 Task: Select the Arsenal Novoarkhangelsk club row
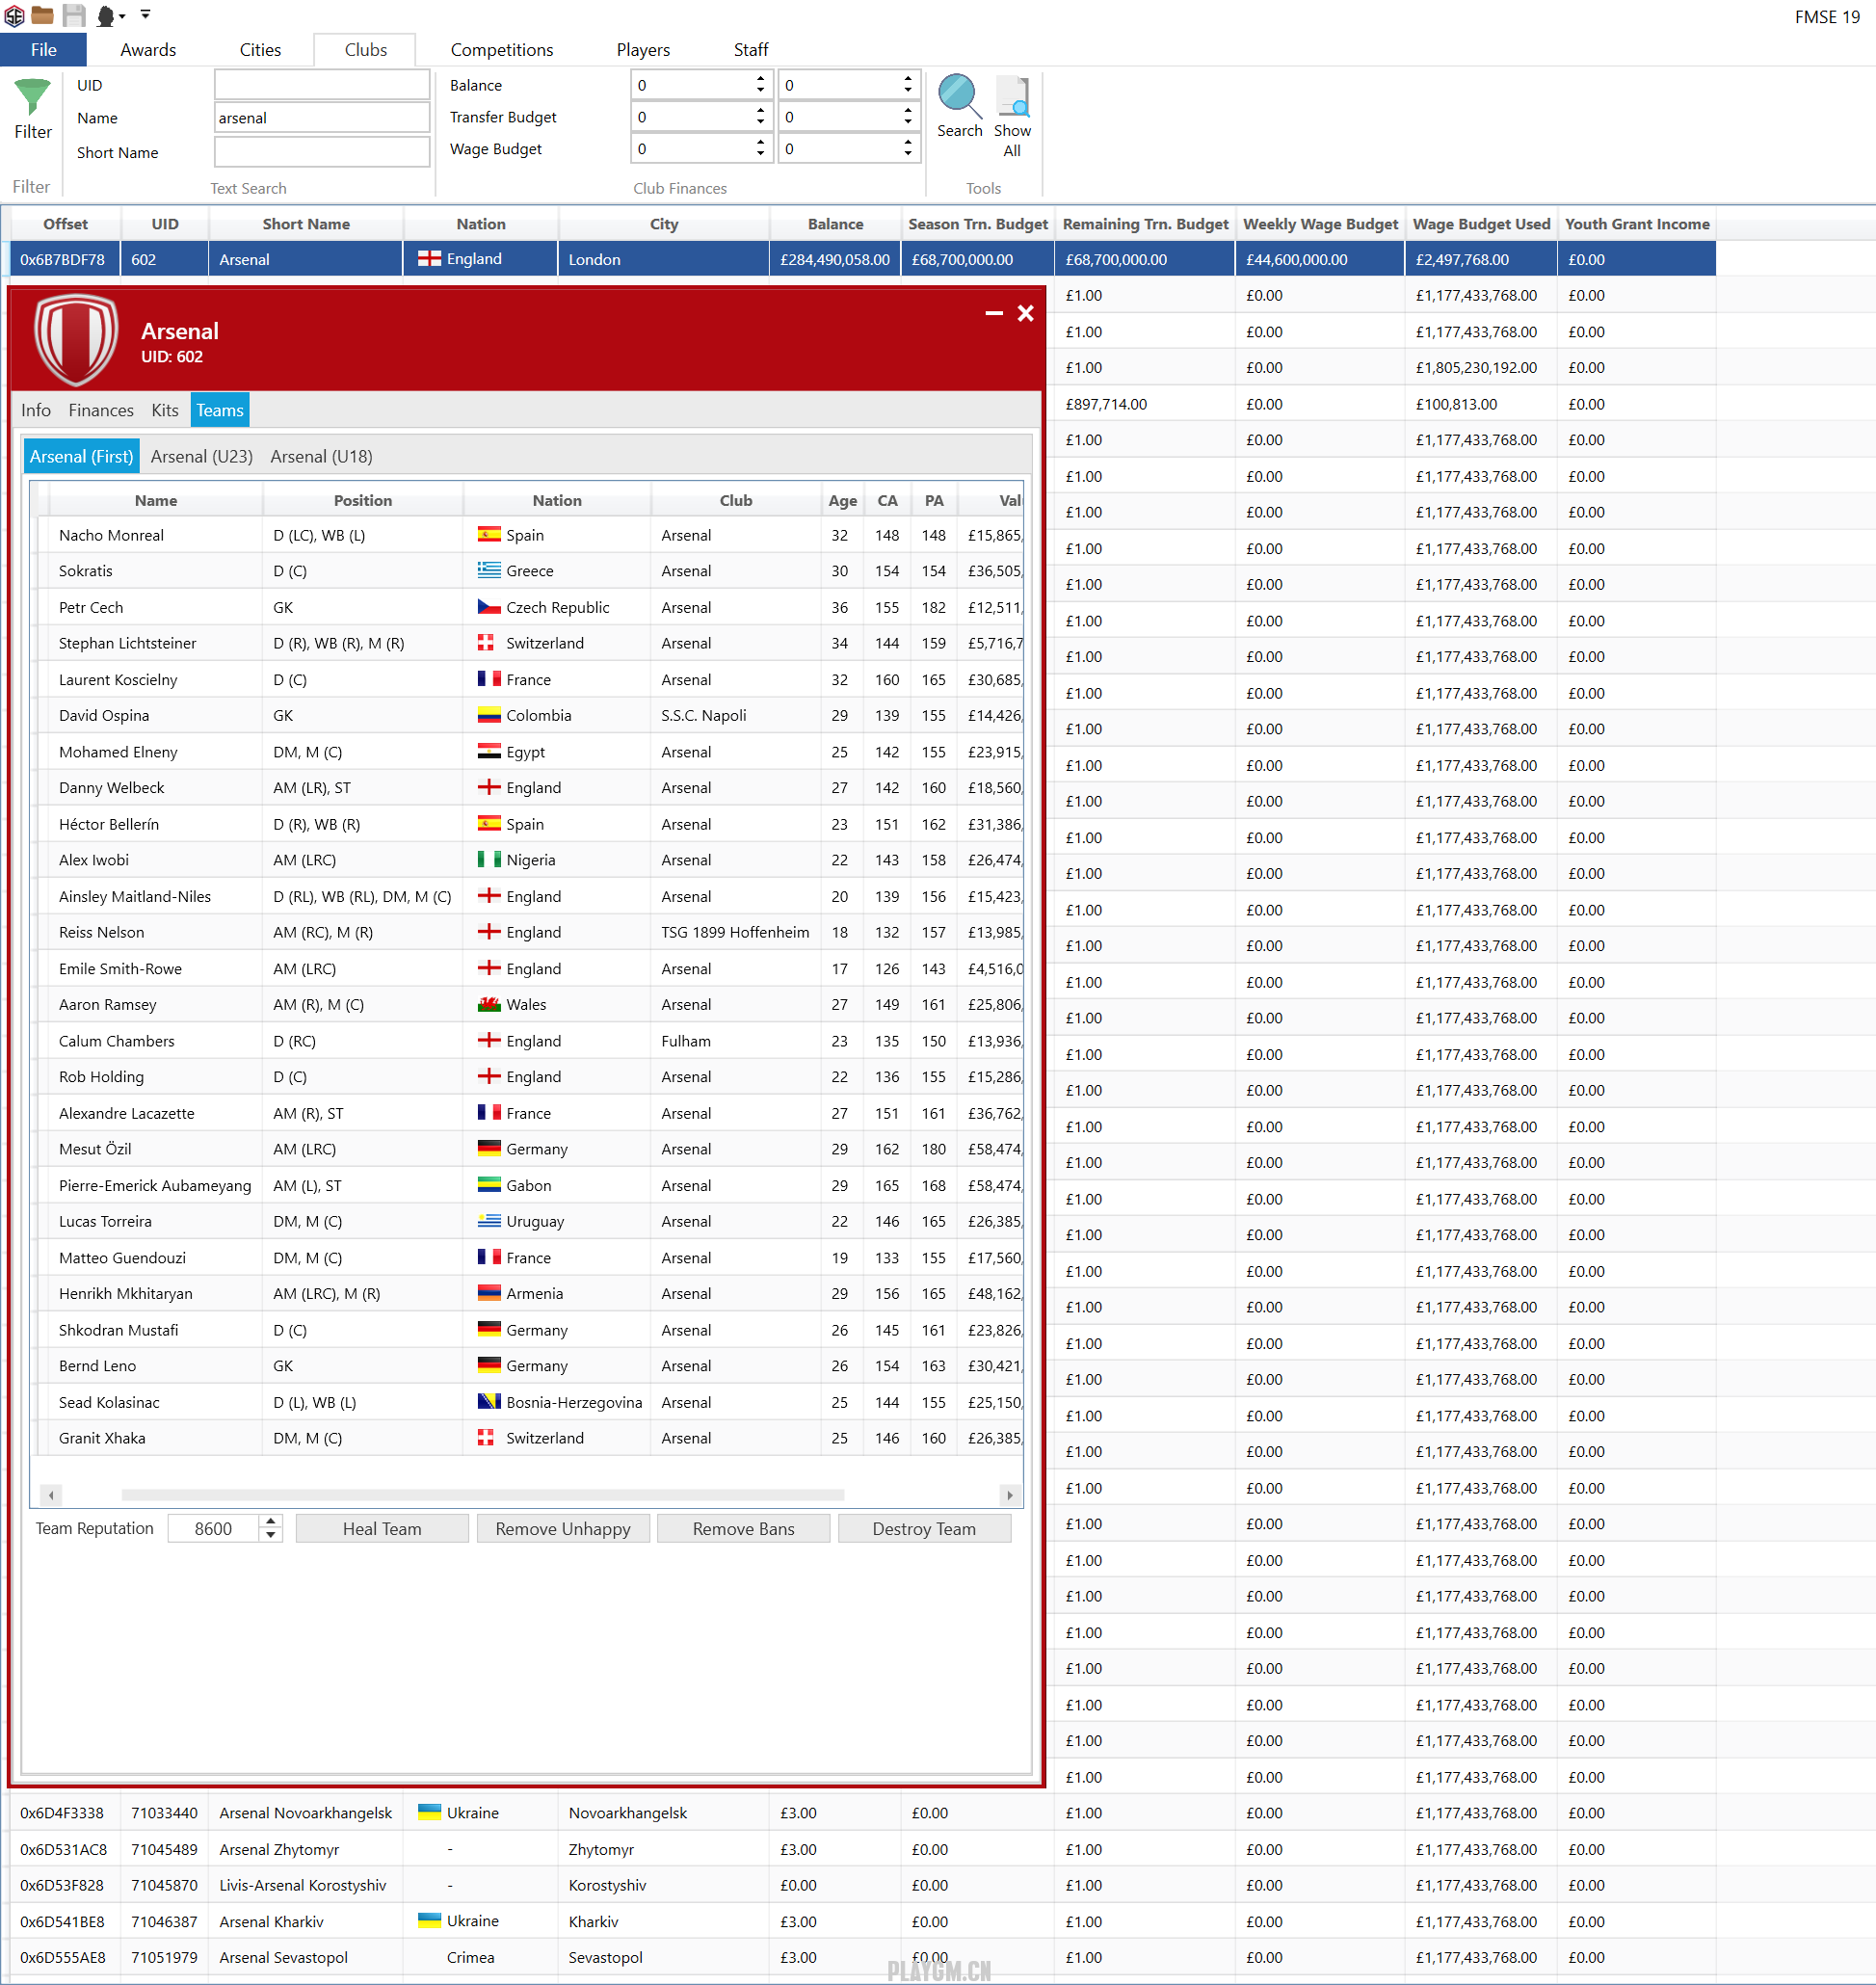(x=863, y=1813)
